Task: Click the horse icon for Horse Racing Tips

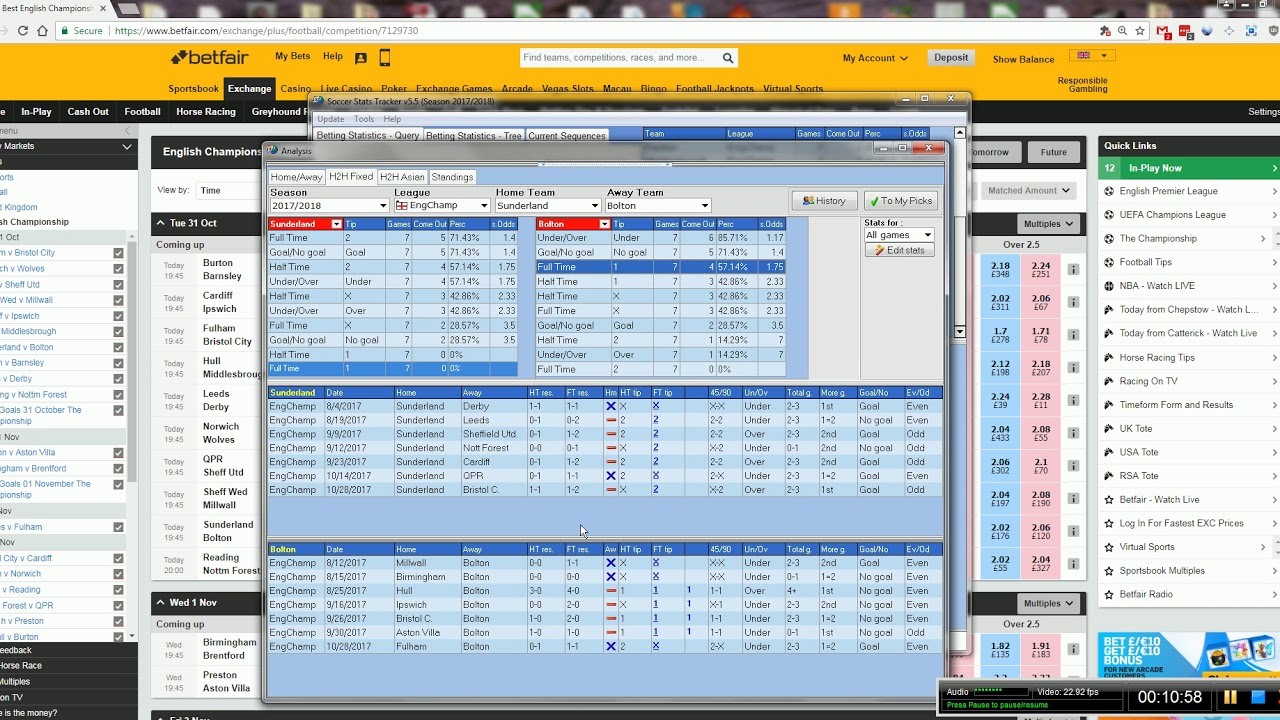Action: click(1109, 357)
